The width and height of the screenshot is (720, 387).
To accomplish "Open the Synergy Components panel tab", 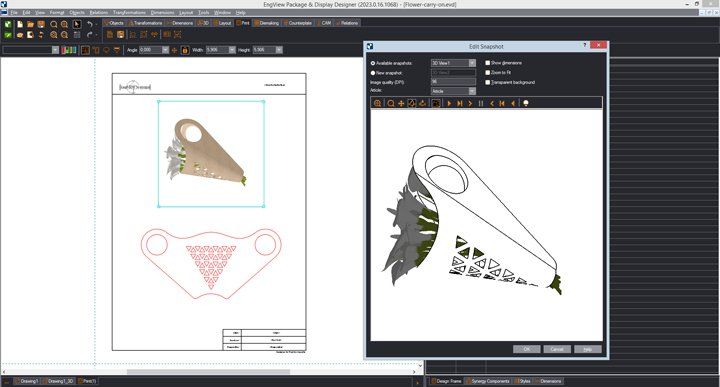I will 488,381.
